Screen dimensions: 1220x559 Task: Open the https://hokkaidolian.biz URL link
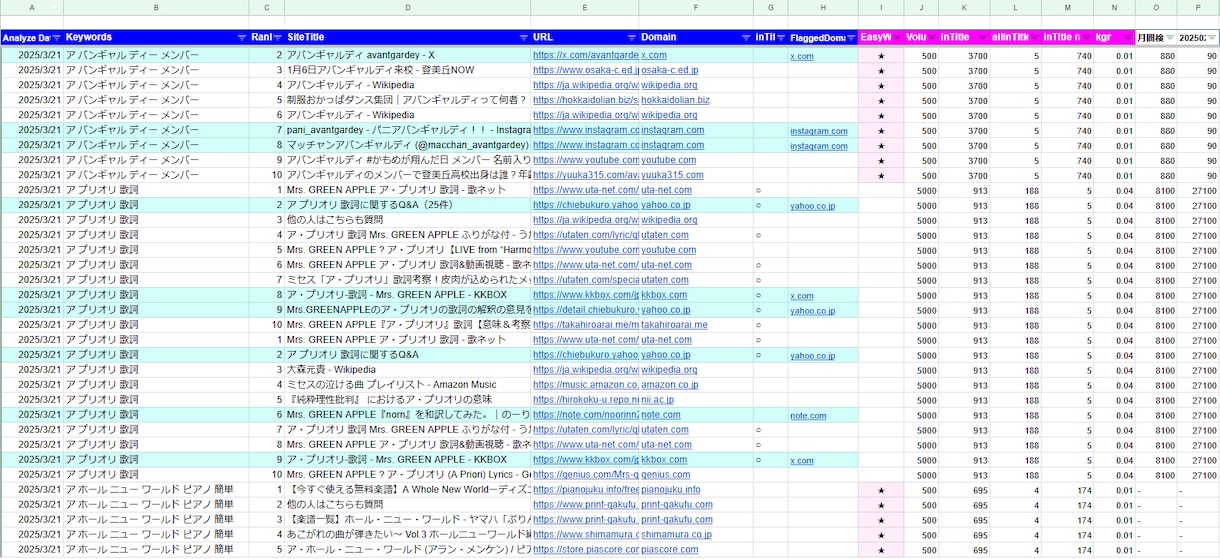coord(585,100)
